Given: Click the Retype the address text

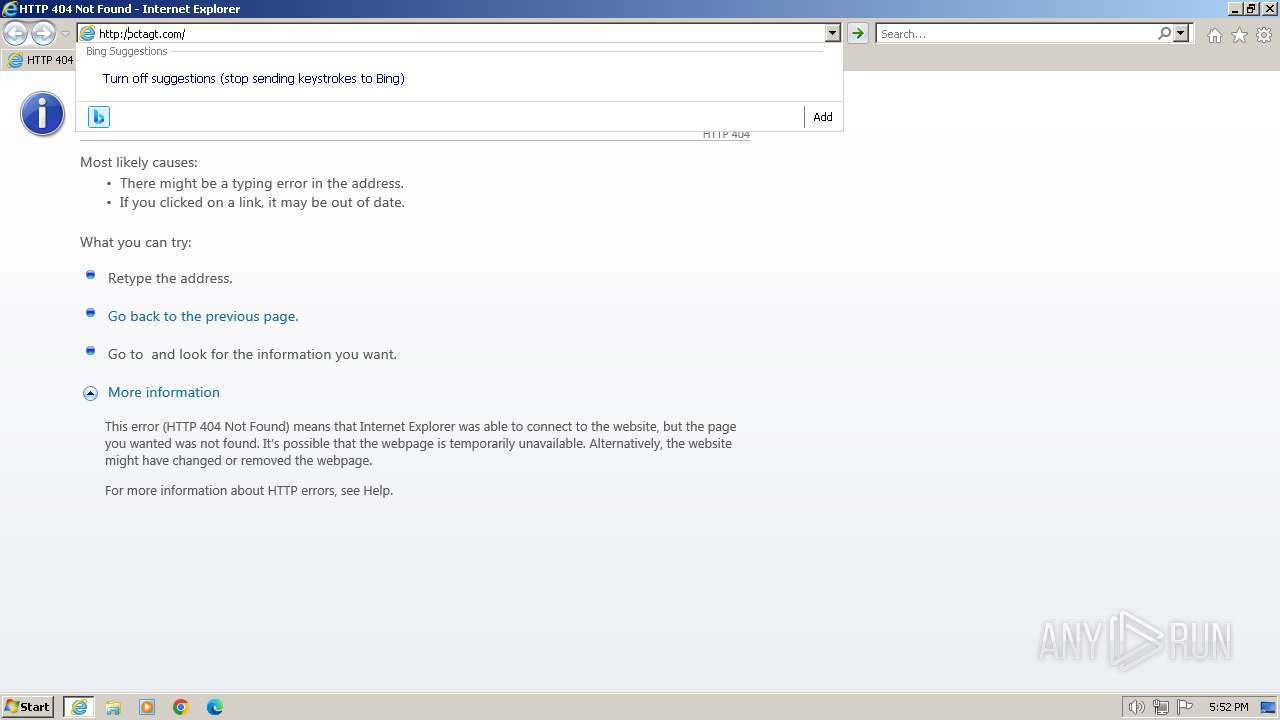Looking at the screenshot, I should pos(170,278).
